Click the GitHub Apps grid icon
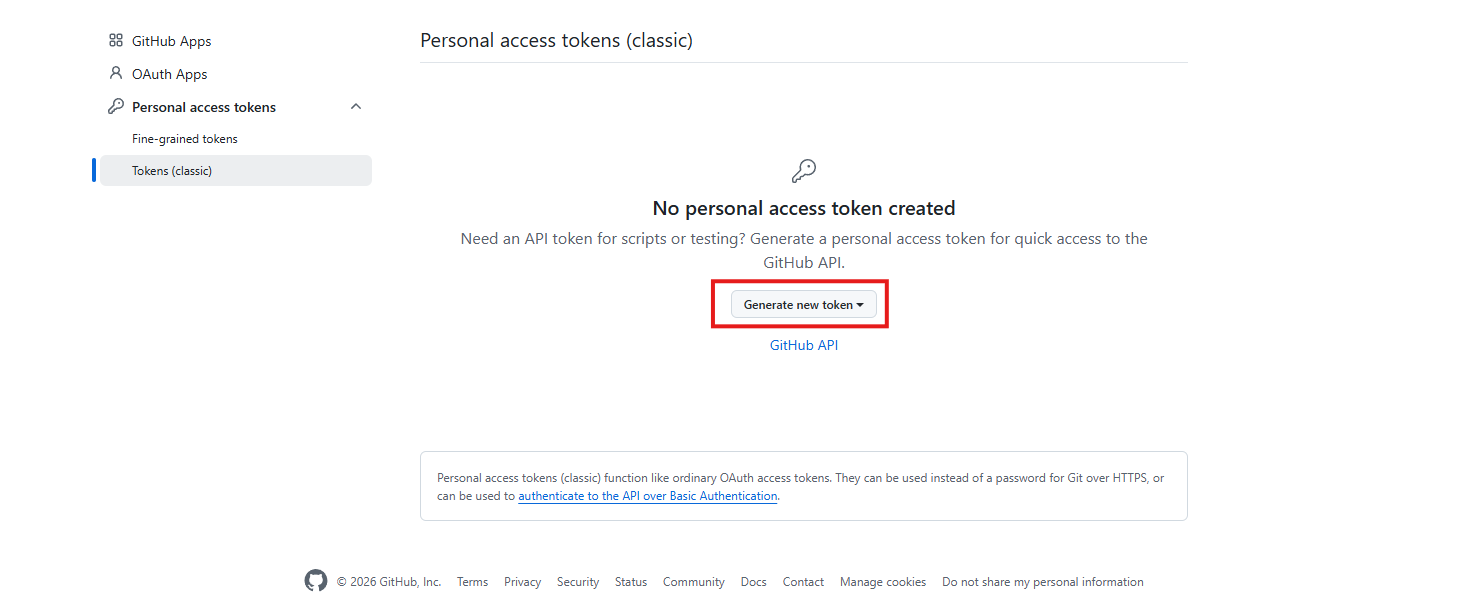 [x=116, y=40]
